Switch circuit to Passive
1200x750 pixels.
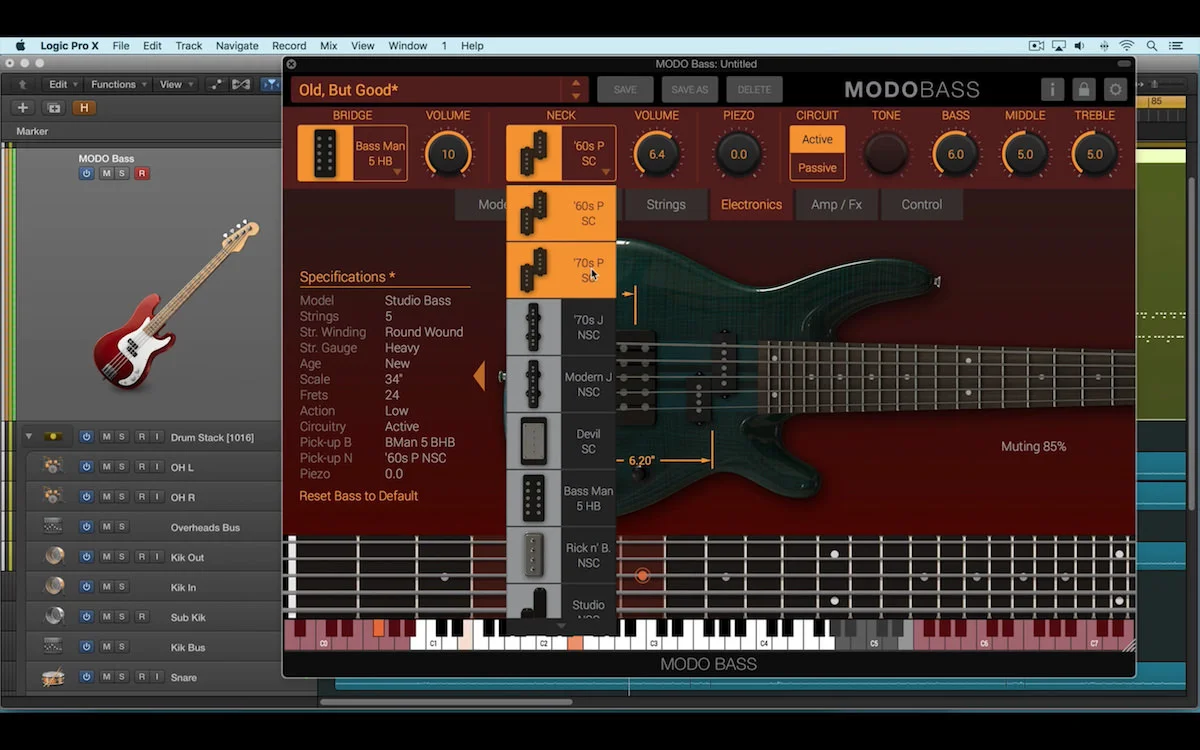click(x=817, y=168)
